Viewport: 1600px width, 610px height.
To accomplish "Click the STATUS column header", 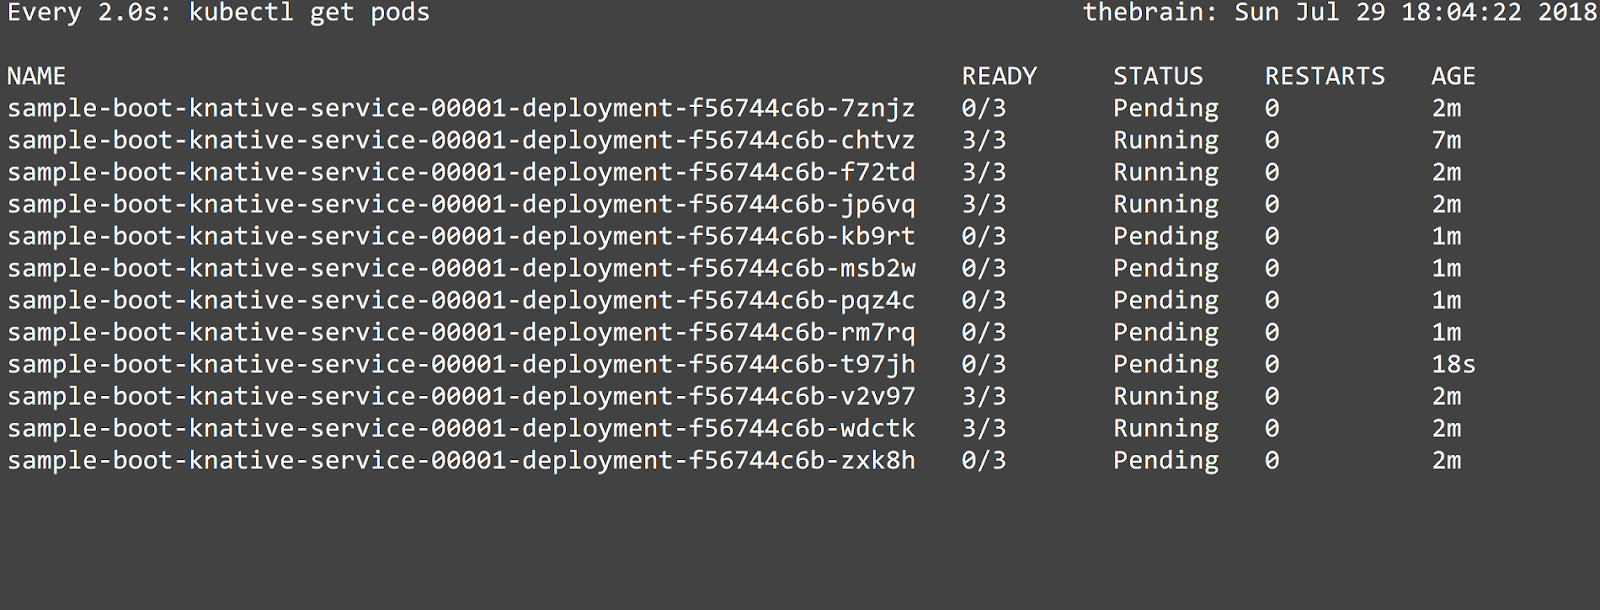I will tap(1158, 76).
